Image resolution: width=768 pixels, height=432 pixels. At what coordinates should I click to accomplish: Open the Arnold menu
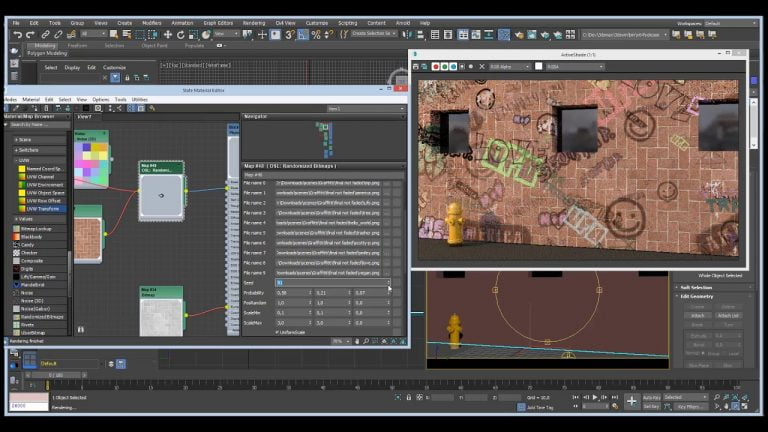pos(403,23)
